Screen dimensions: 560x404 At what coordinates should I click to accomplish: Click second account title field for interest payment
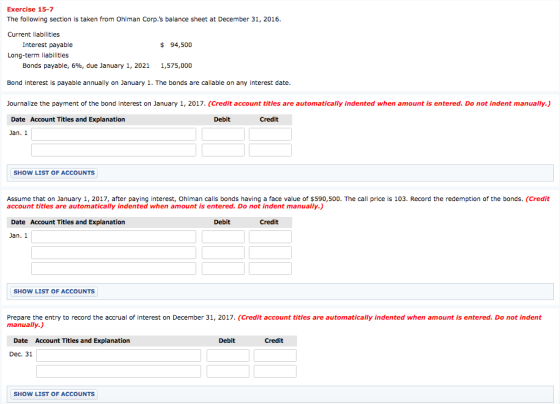pyautogui.click(x=114, y=150)
